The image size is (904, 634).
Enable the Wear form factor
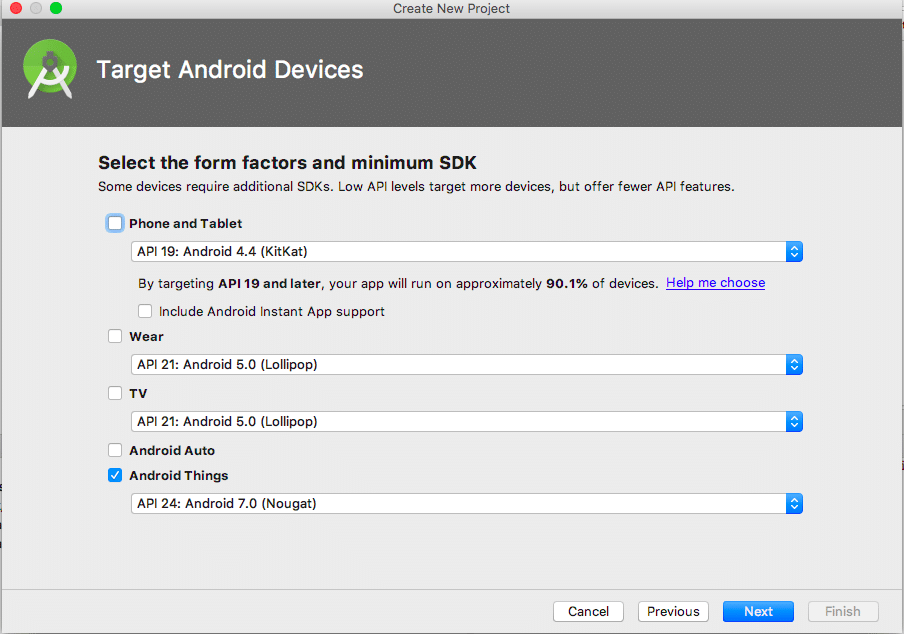tap(115, 337)
